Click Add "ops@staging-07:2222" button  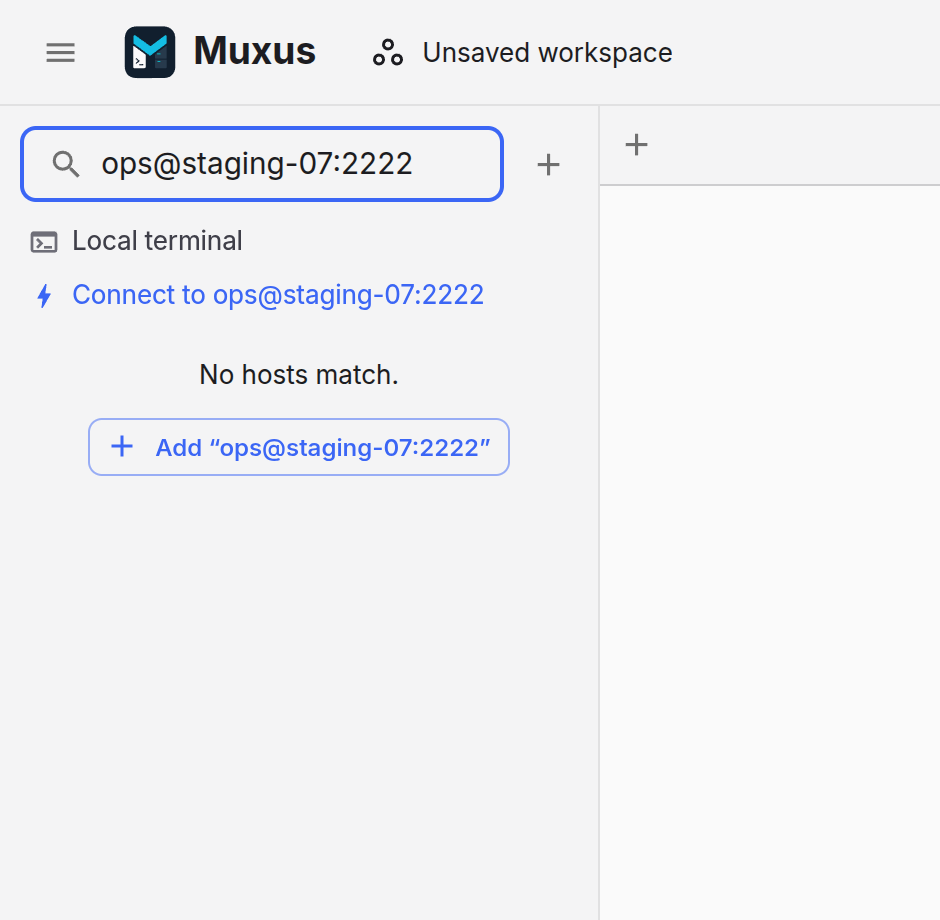pyautogui.click(x=299, y=447)
